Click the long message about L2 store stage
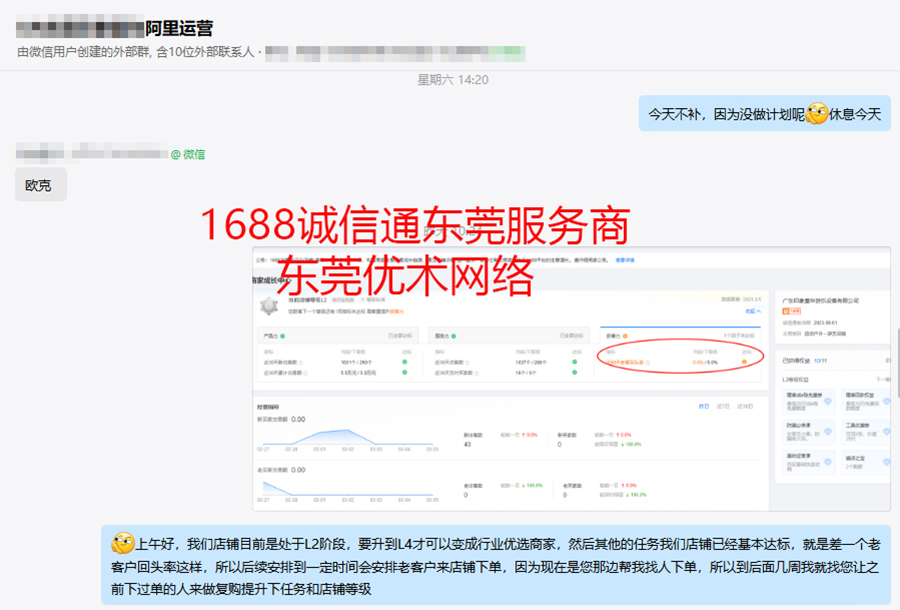Screen dimensions: 900x610 (495, 565)
